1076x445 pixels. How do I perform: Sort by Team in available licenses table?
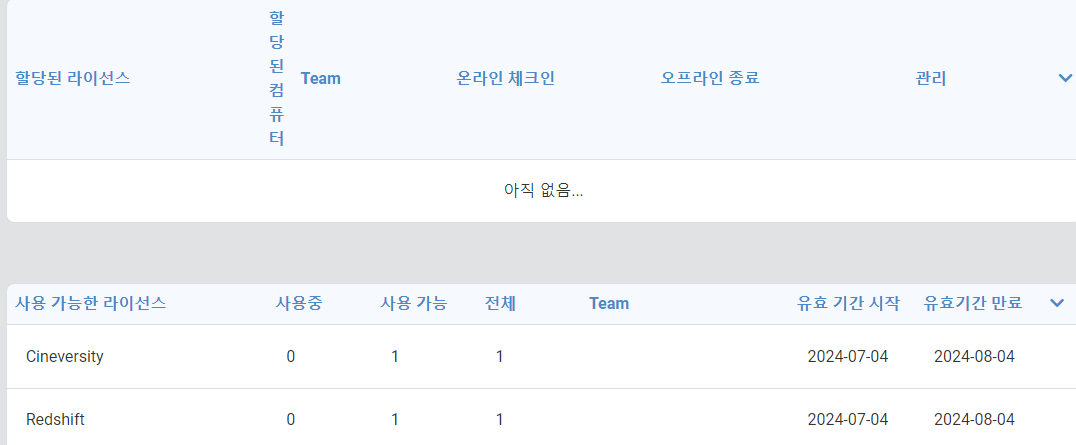click(x=609, y=303)
